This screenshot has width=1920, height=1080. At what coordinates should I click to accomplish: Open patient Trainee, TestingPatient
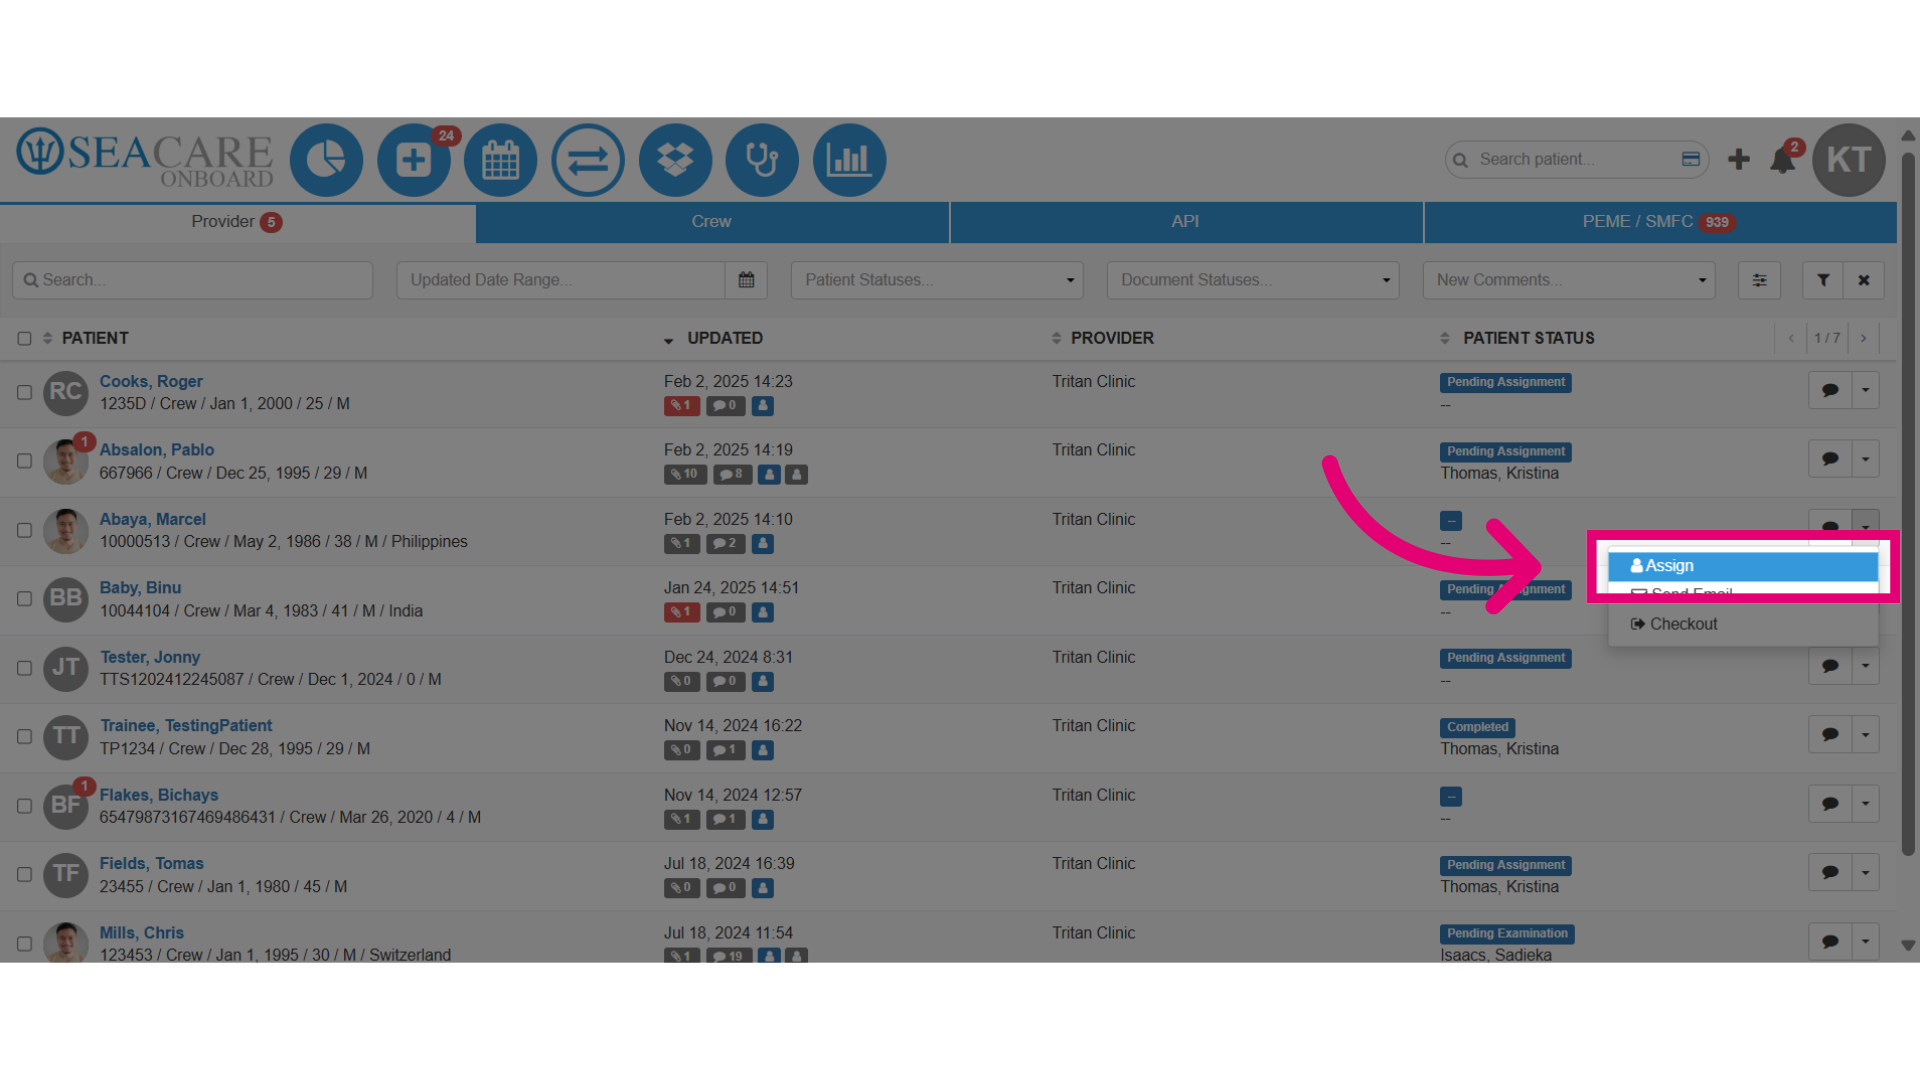186,726
